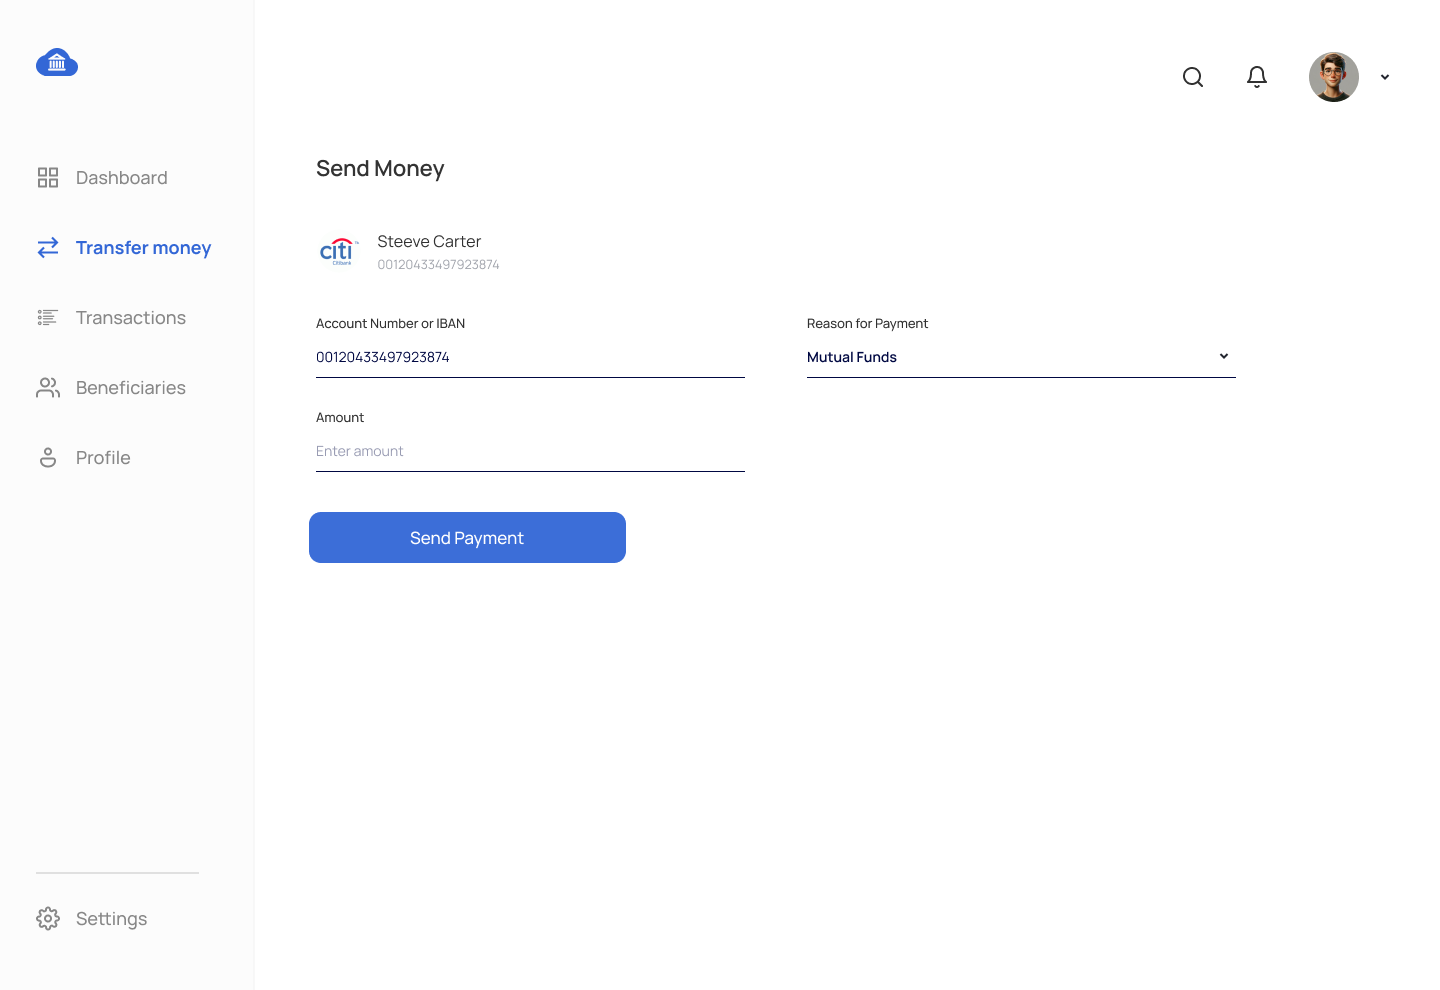This screenshot has width=1440, height=990.
Task: Click the Dashboard grid icon
Action: (x=48, y=178)
